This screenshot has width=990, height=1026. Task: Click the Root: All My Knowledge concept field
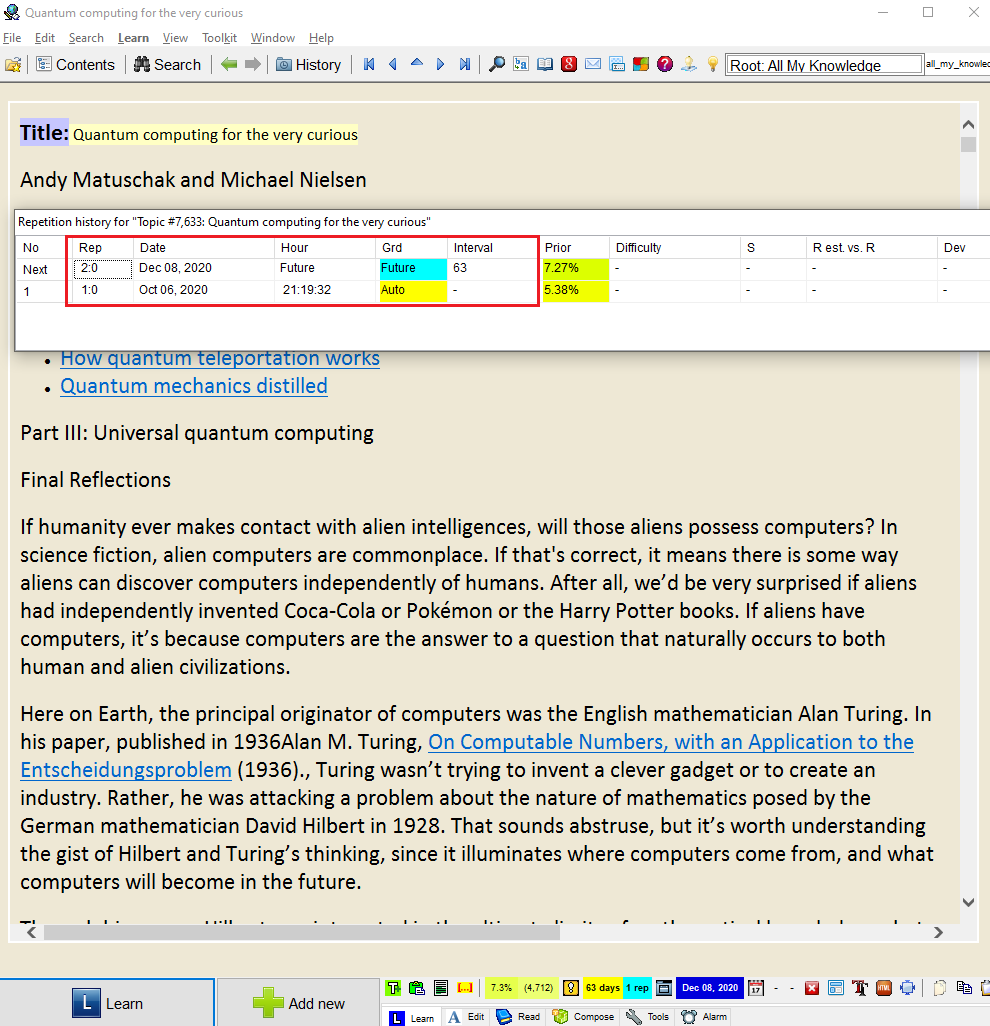[x=824, y=65]
